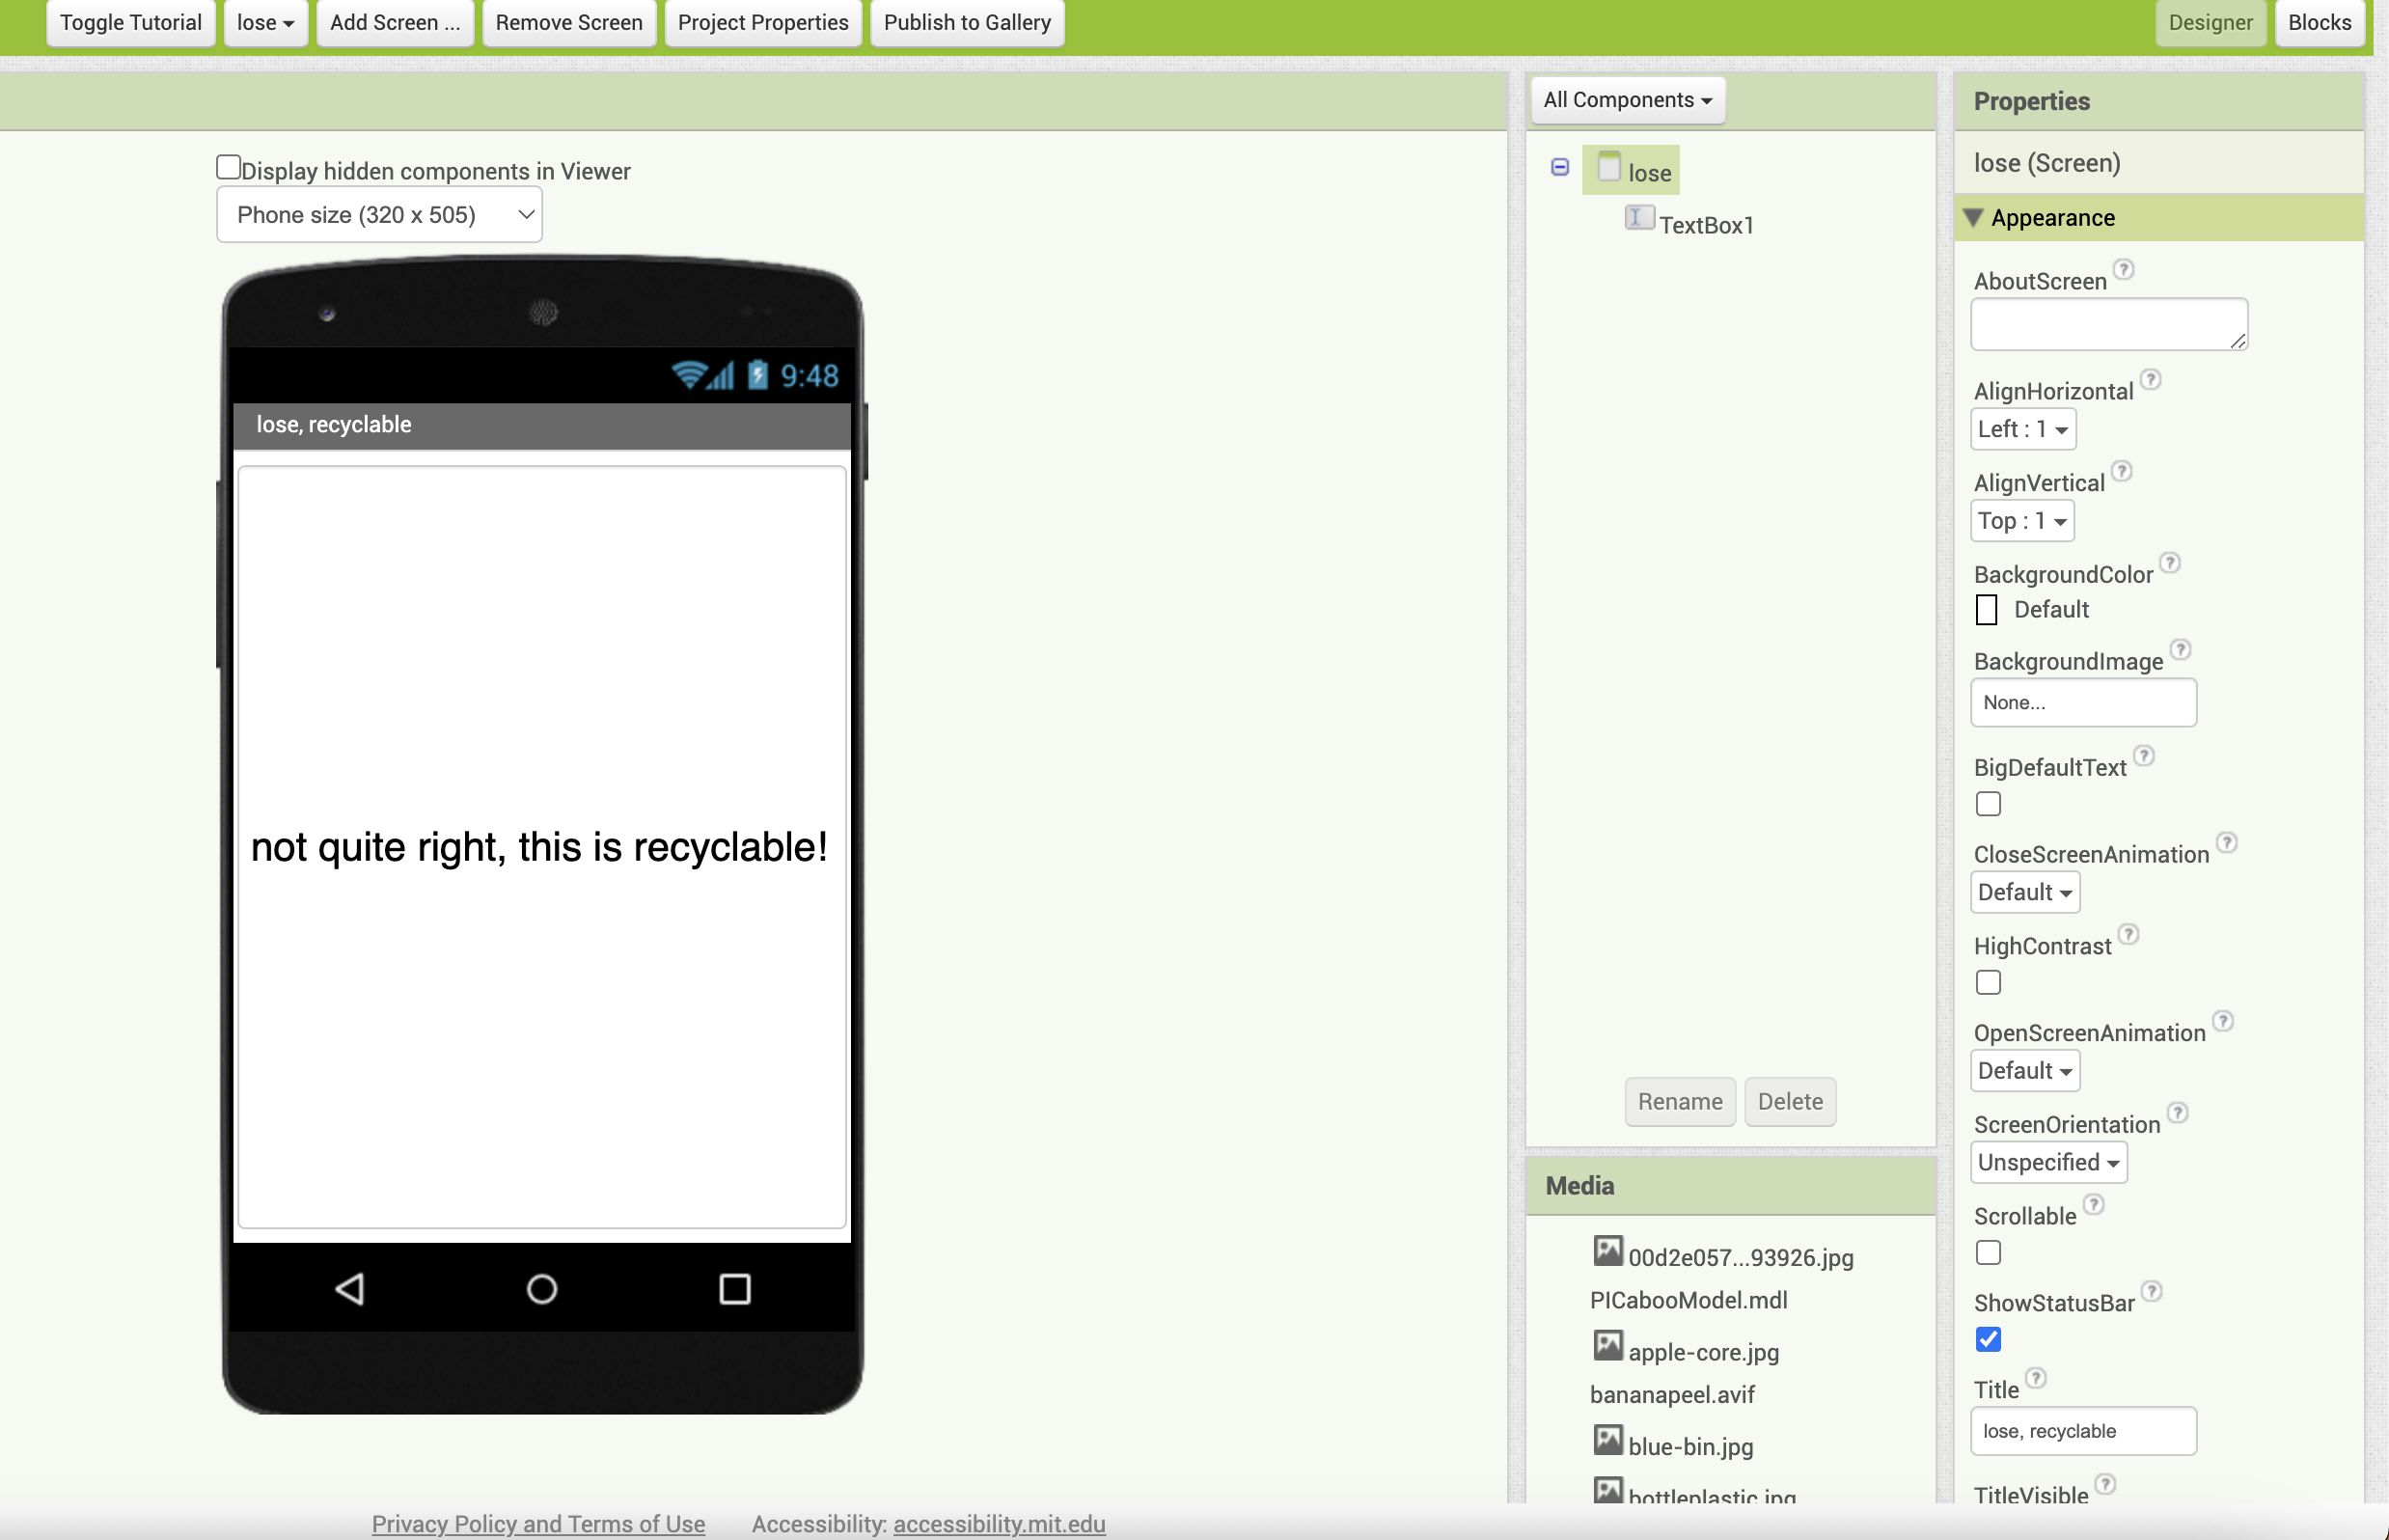Collapse the lose screen tree node
The width and height of the screenshot is (2389, 1540).
click(x=1559, y=167)
